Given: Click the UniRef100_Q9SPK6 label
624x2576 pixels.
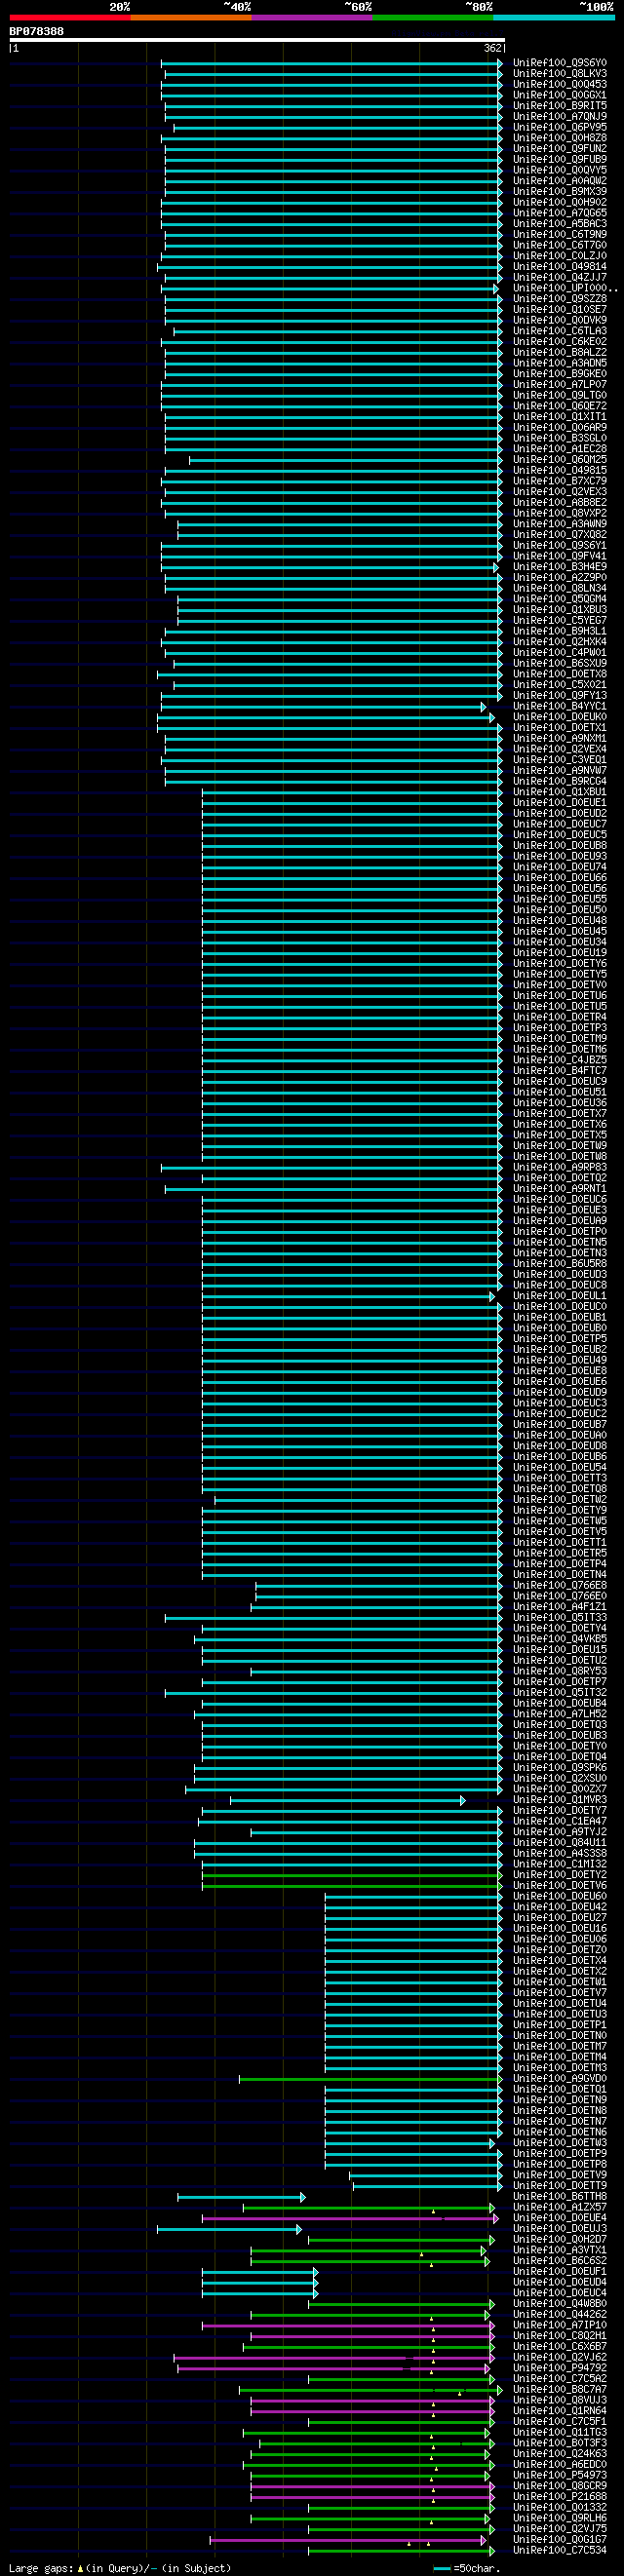Looking at the screenshot, I should tap(560, 1768).
